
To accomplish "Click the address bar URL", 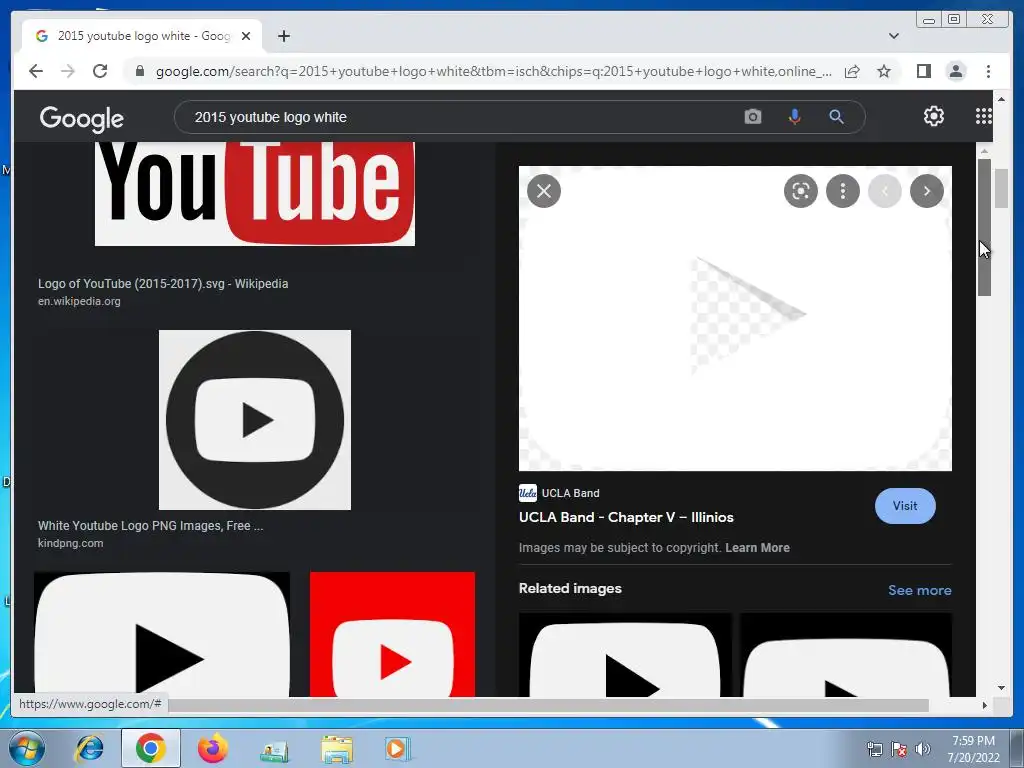I will (493, 71).
